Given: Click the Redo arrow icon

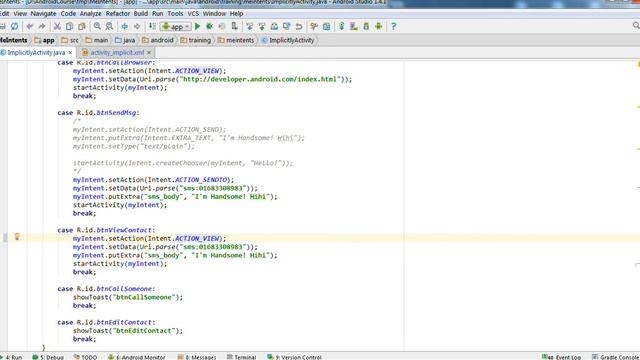Looking at the screenshot, I should pyautogui.click(x=42, y=27).
